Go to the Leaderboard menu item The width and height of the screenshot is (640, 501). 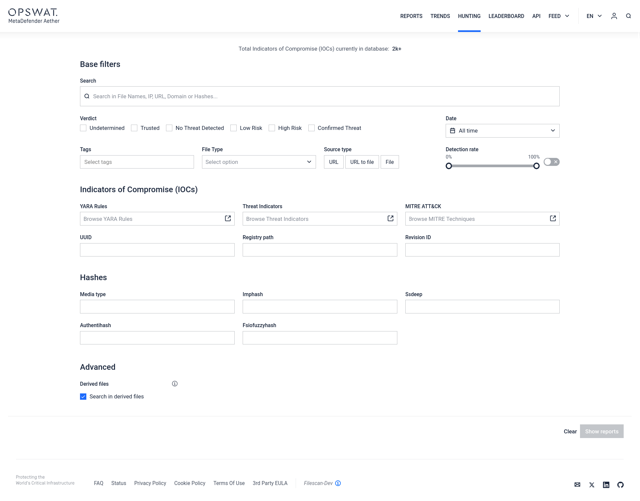pos(506,16)
